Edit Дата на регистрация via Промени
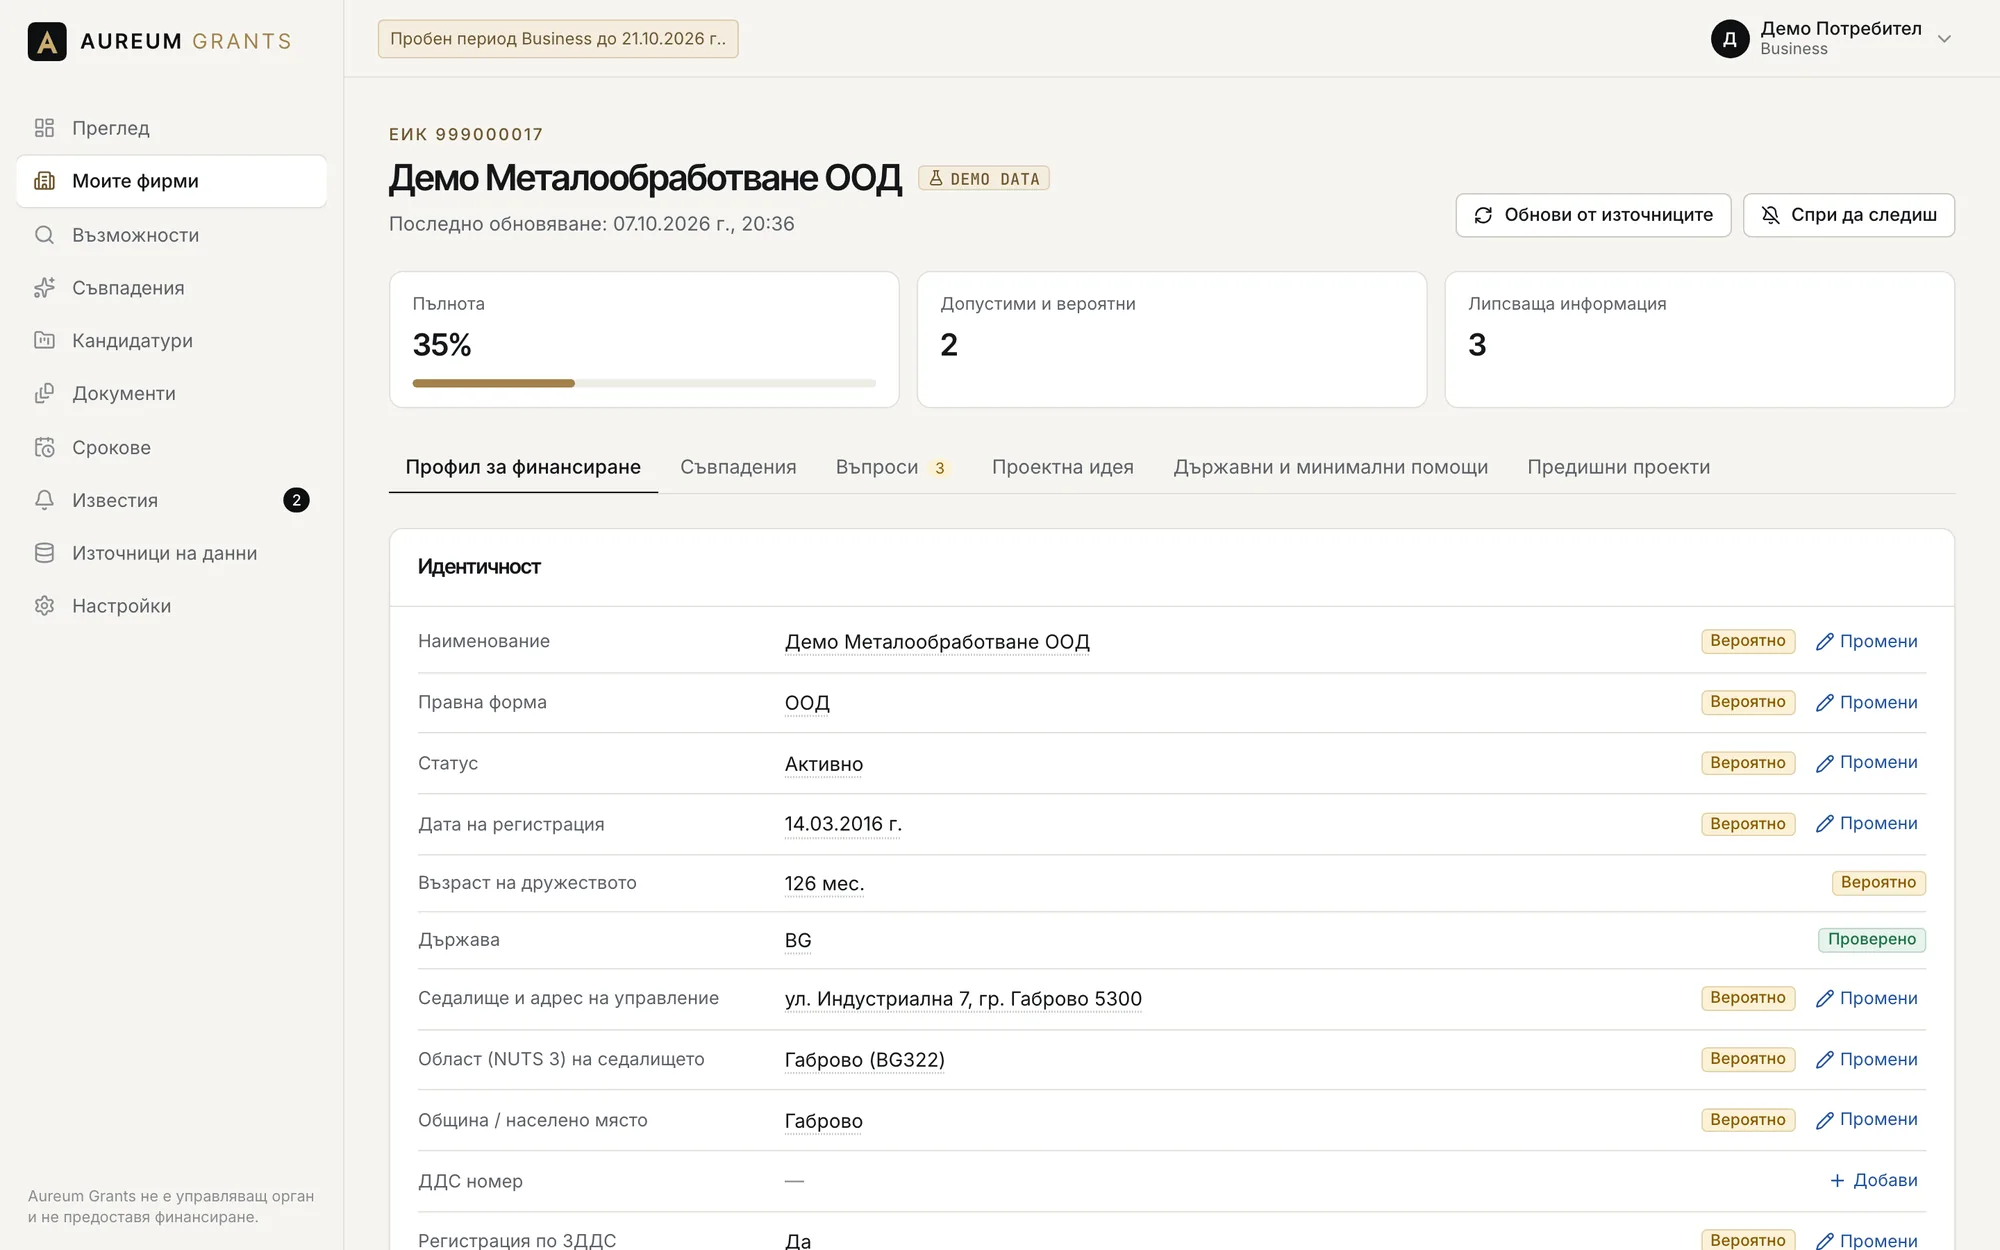The height and width of the screenshot is (1250, 2000). pyautogui.click(x=1866, y=823)
